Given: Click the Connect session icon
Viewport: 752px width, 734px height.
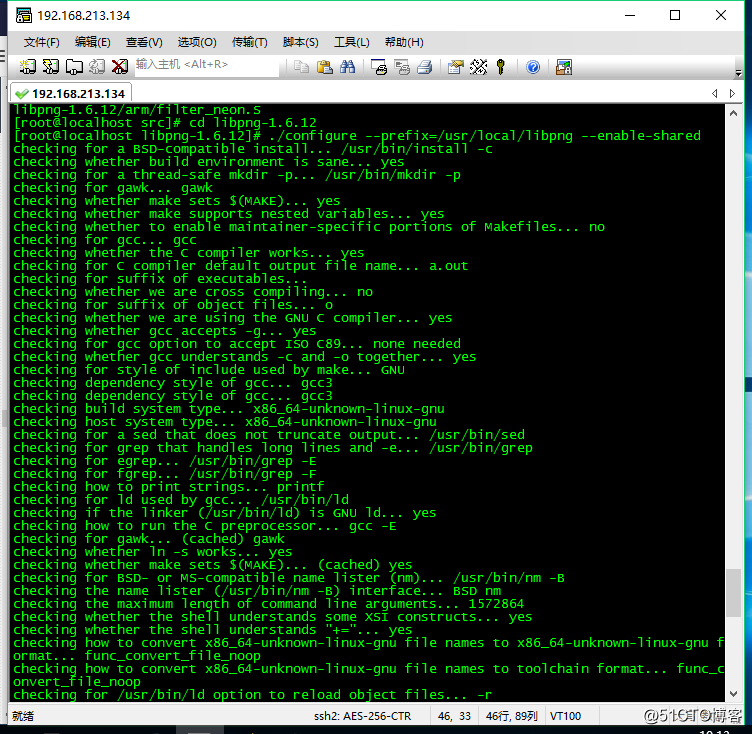Looking at the screenshot, I should coord(27,67).
